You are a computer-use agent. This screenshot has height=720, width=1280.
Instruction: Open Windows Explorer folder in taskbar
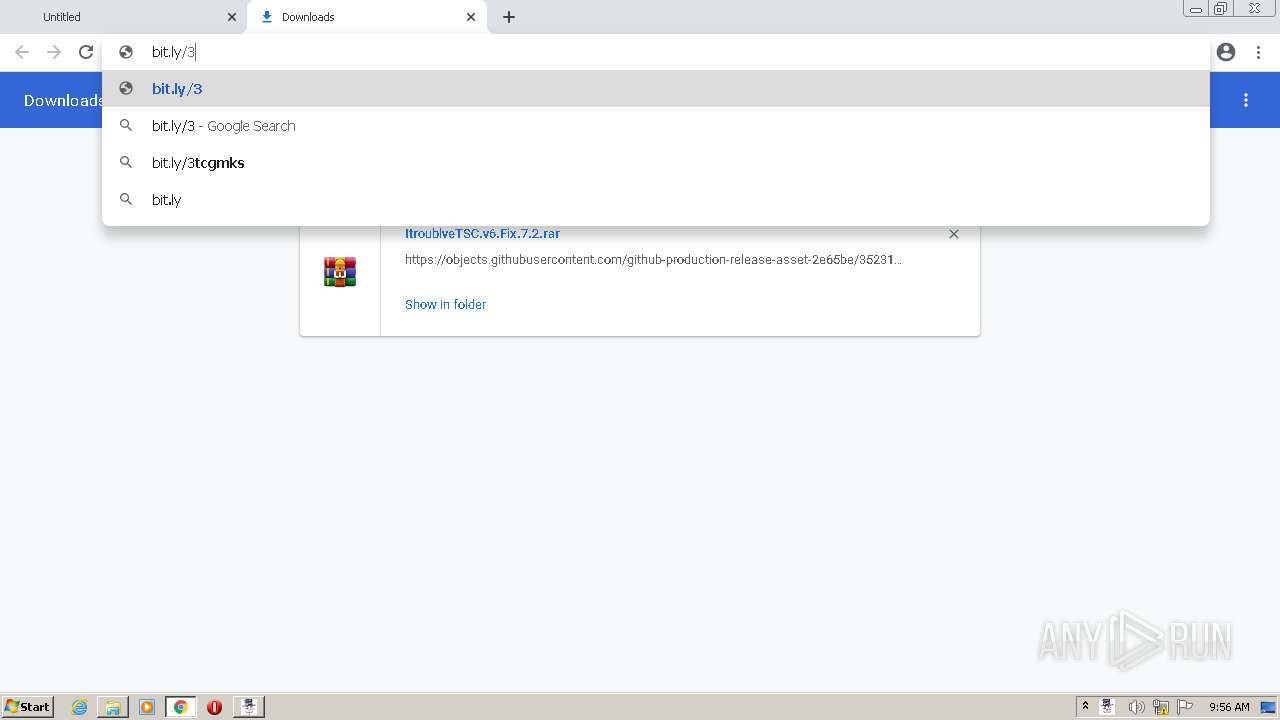(x=113, y=707)
